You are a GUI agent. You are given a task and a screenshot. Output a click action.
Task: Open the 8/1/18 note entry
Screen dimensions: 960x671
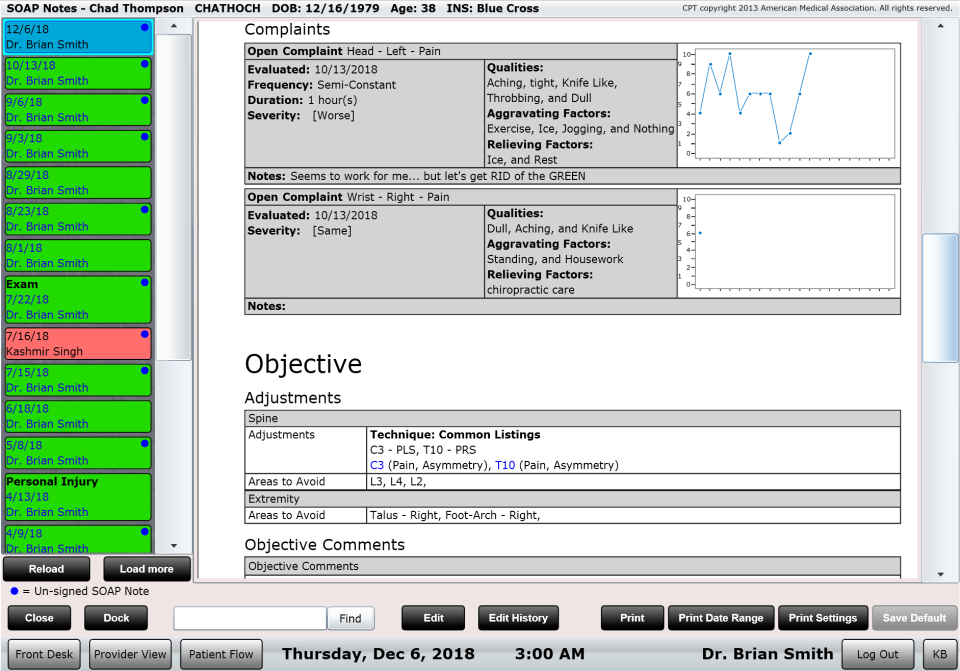coord(77,255)
